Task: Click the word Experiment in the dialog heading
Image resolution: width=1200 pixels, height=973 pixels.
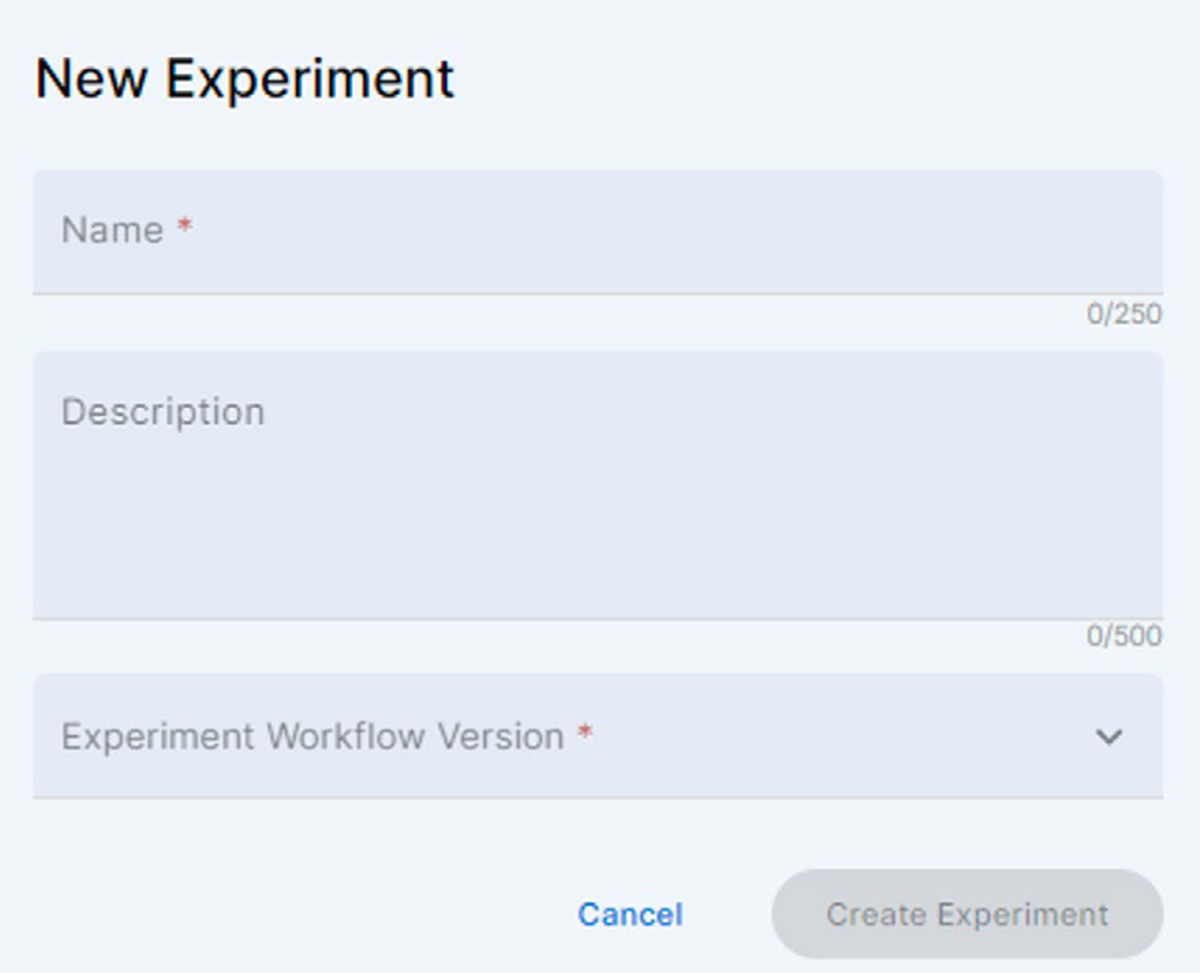Action: click(x=310, y=79)
